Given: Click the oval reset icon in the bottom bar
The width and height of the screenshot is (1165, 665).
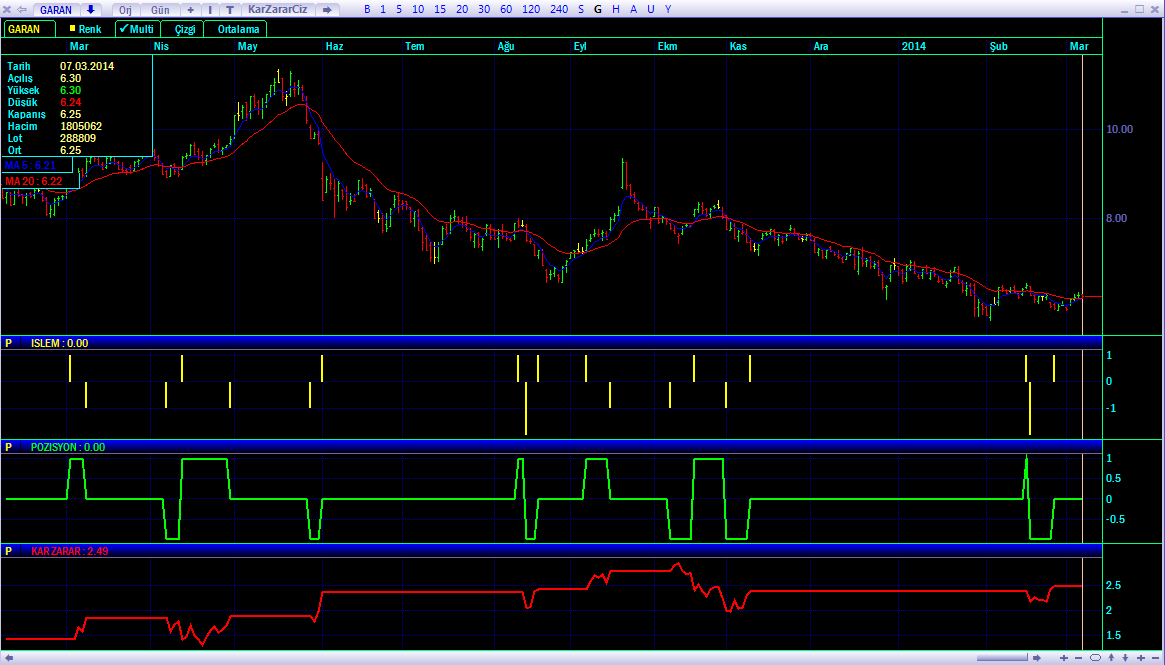Looking at the screenshot, I should click(x=1095, y=658).
